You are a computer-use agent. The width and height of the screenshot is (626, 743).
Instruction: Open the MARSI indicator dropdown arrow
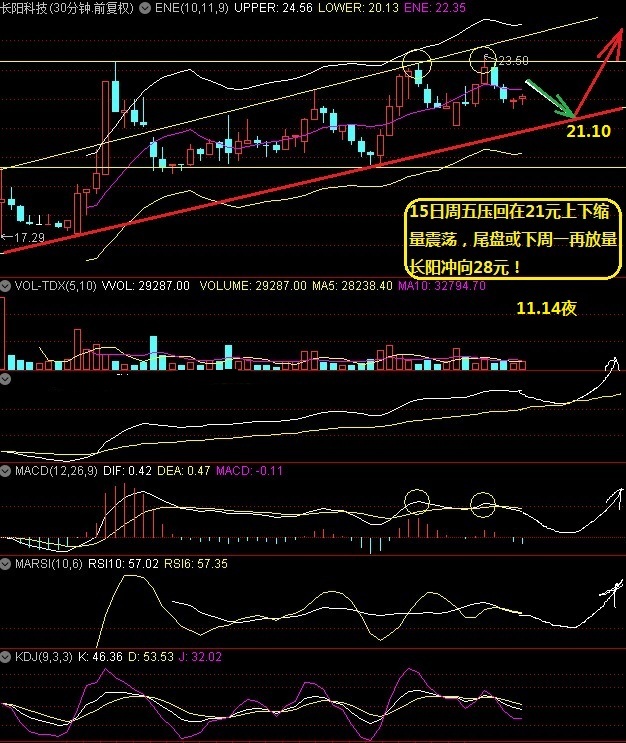(x=5, y=564)
